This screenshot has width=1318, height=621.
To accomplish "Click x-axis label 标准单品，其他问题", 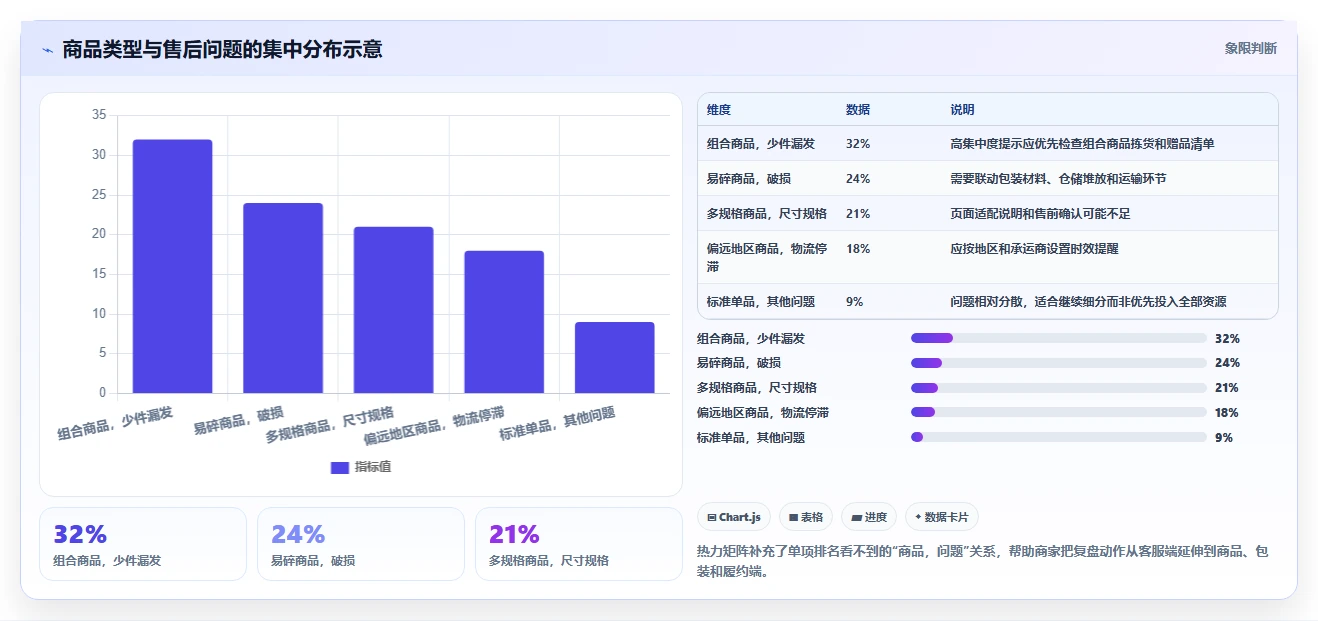I will pos(557,423).
